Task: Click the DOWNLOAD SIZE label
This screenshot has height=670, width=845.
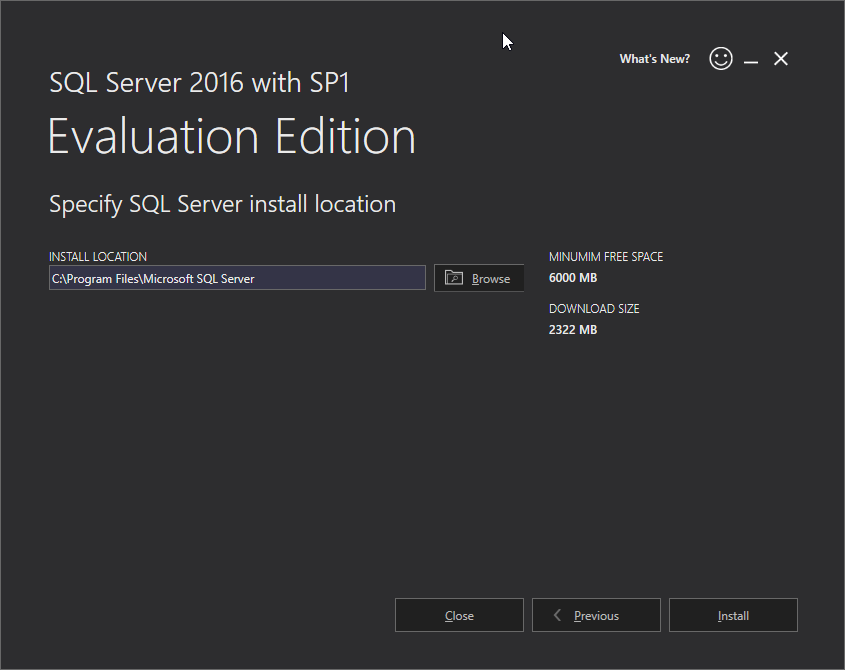Action: [594, 309]
